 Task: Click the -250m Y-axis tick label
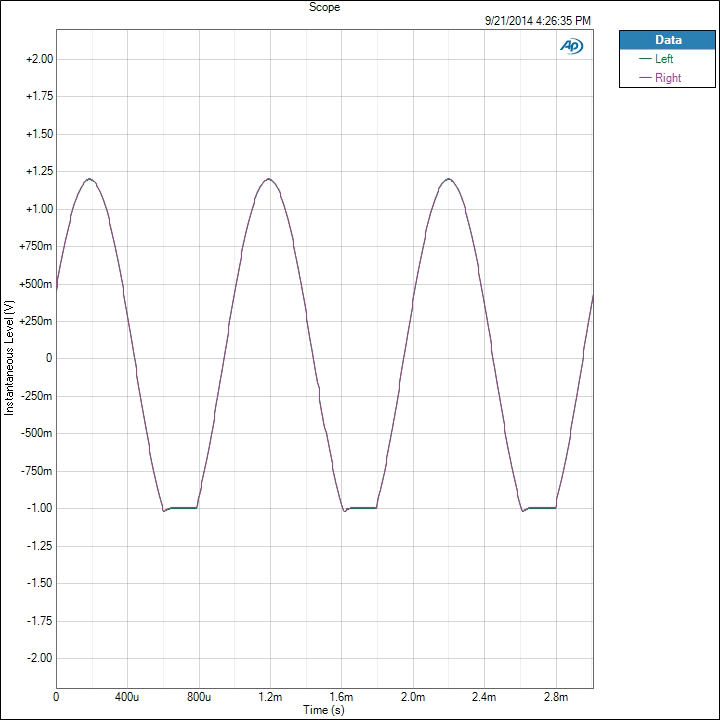pos(37,396)
